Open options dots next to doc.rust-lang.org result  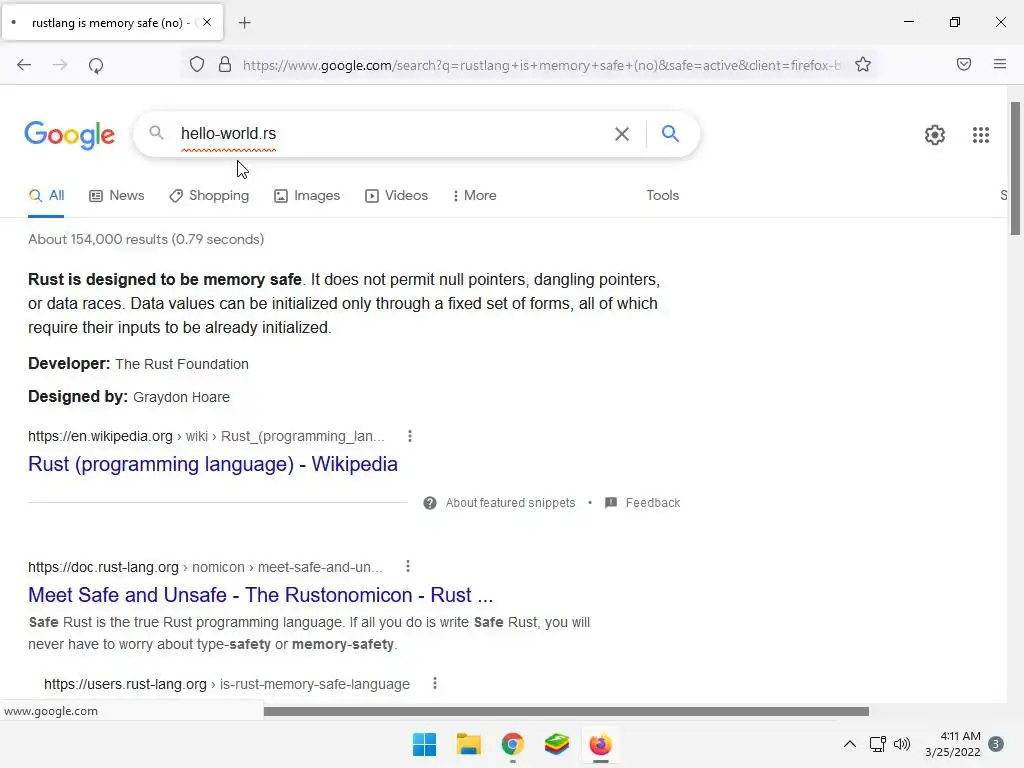pyautogui.click(x=408, y=566)
